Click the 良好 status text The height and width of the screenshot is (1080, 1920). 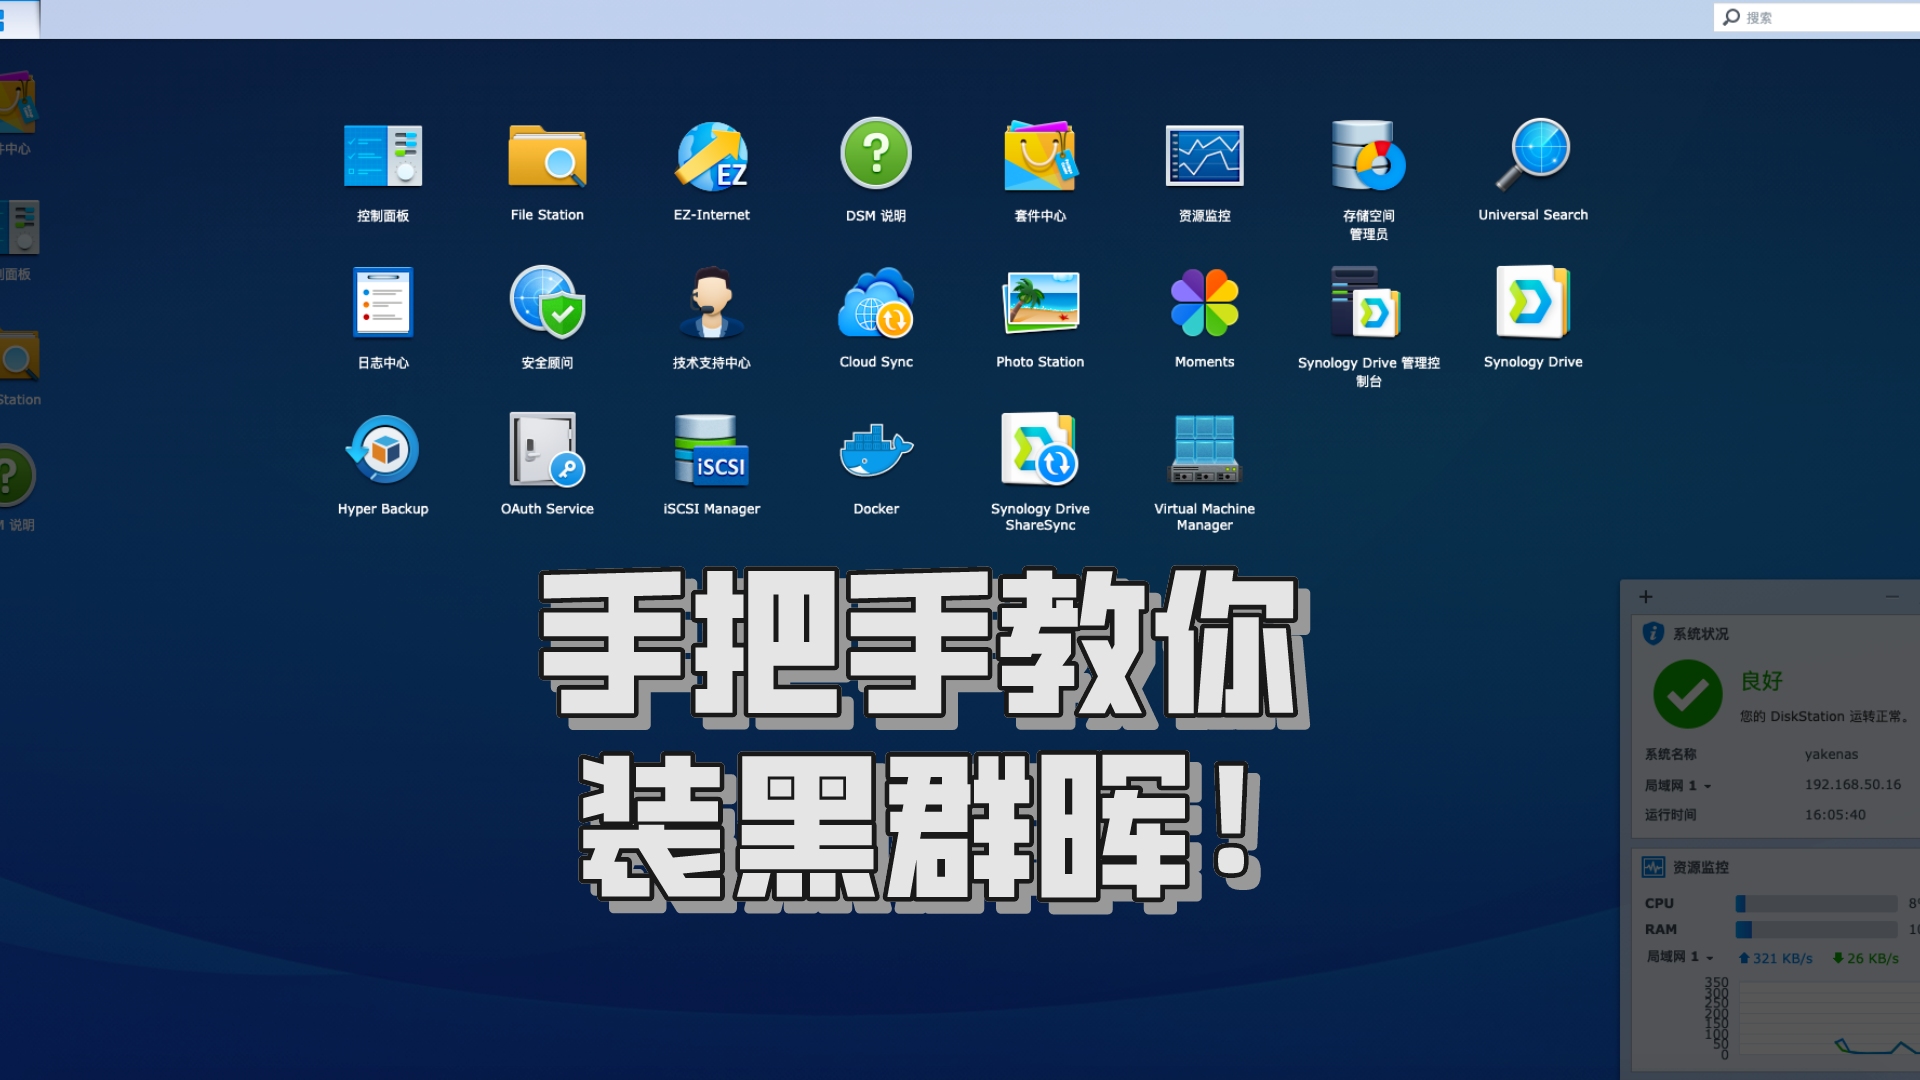point(1762,681)
